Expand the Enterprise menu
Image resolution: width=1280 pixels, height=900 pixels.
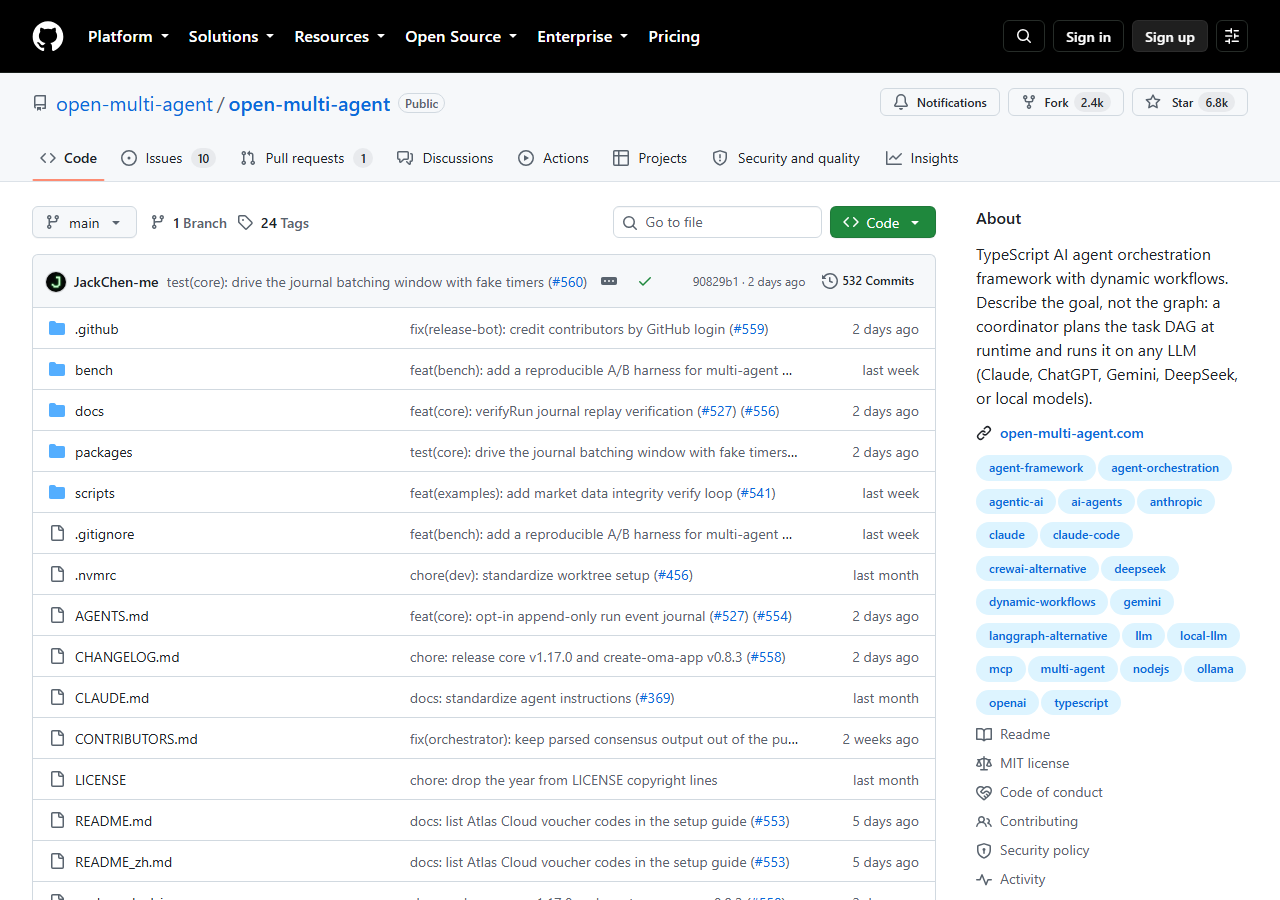(x=583, y=36)
